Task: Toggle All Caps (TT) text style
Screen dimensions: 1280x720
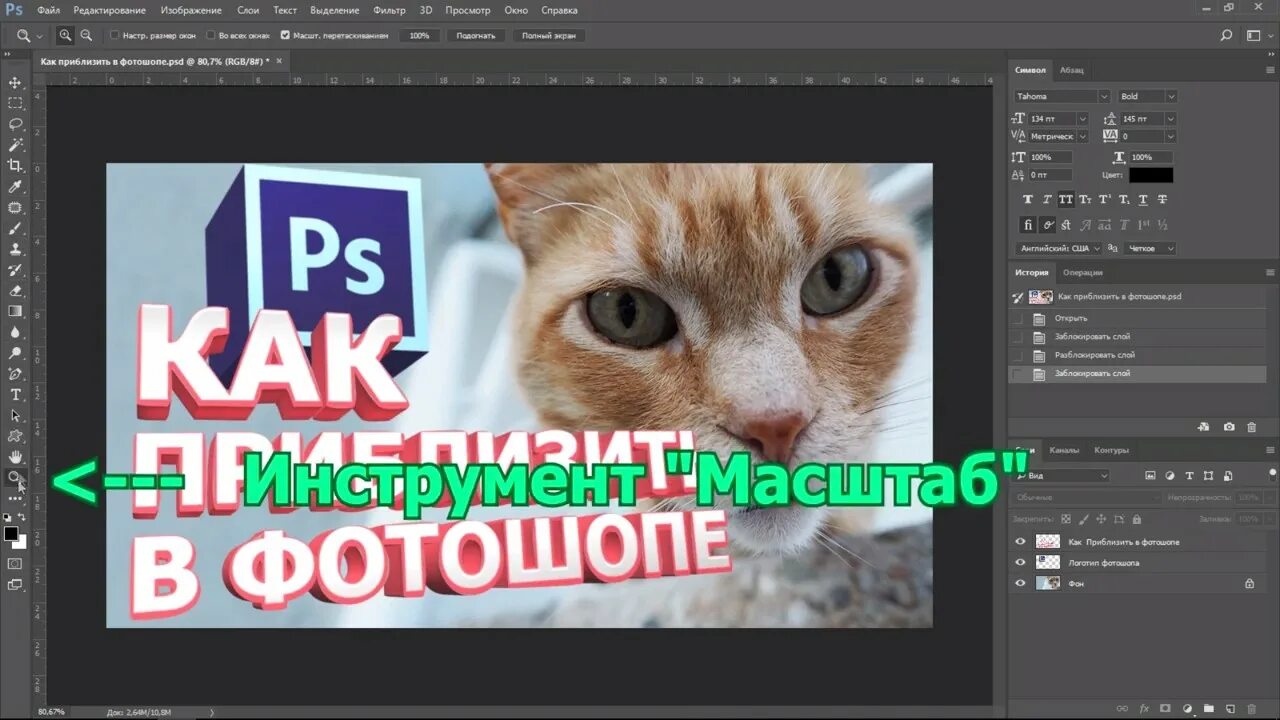Action: [x=1066, y=200]
